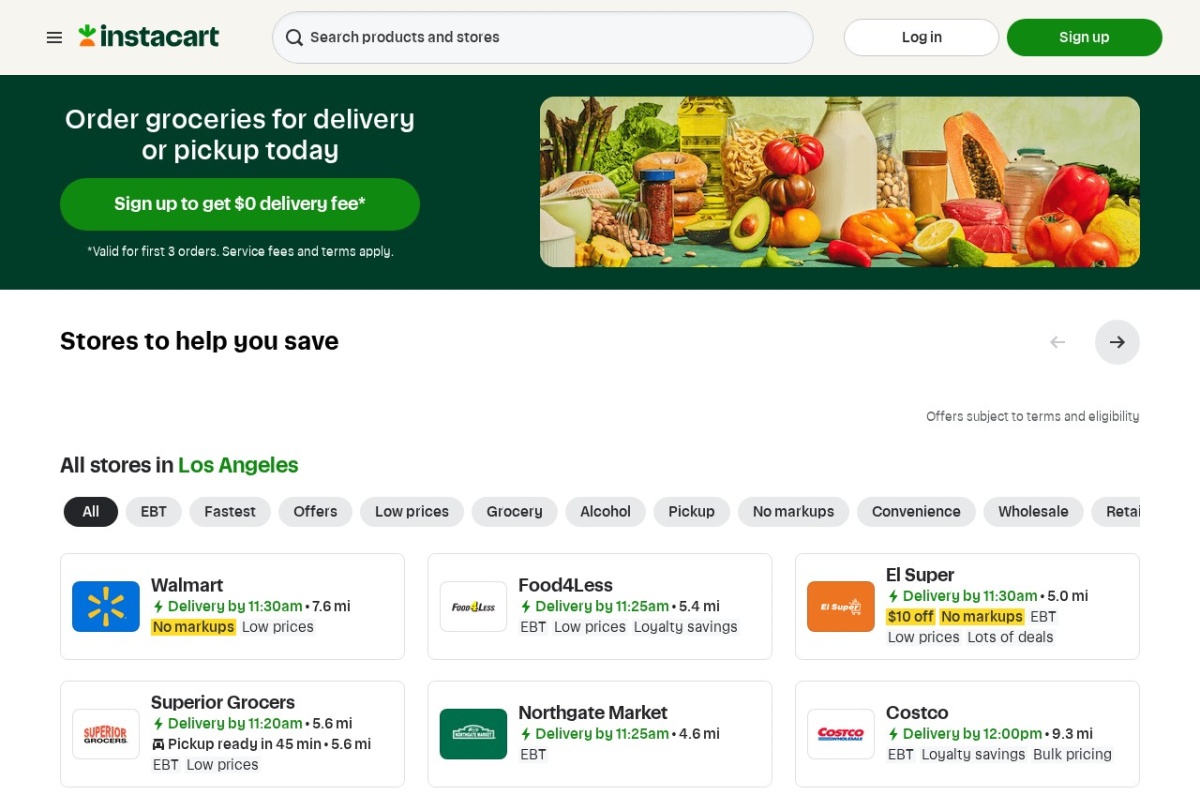Viewport: 1200px width, 800px height.
Task: Select the All filter chip
Action: 91,511
